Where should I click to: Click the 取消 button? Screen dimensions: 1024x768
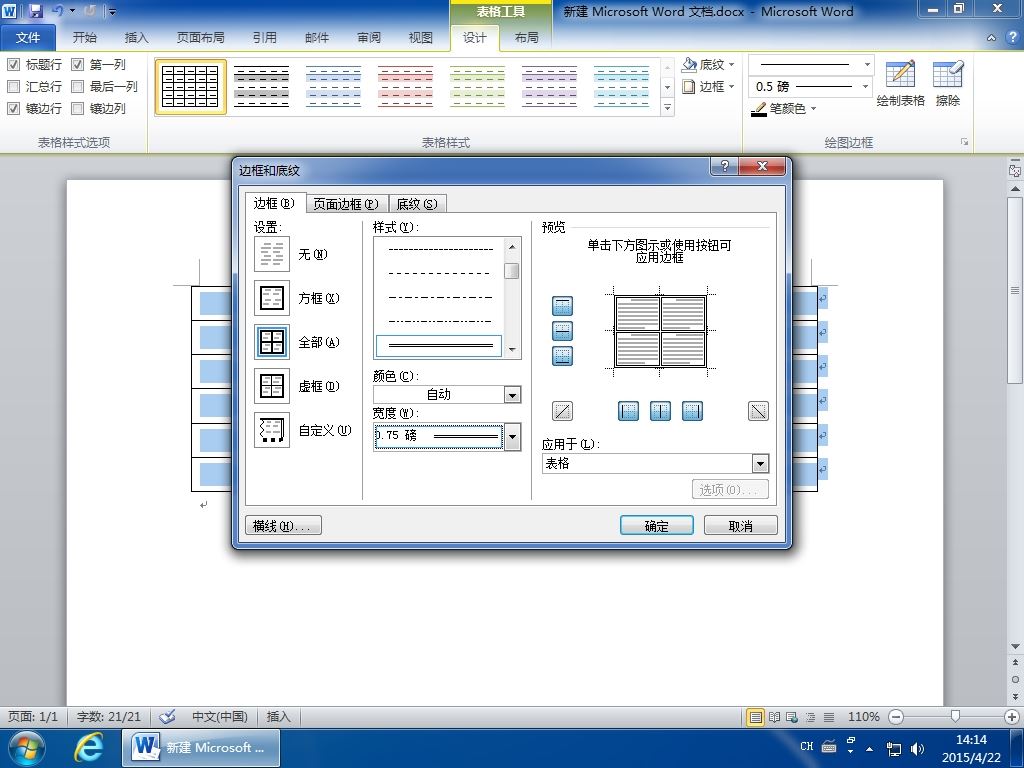click(x=741, y=526)
